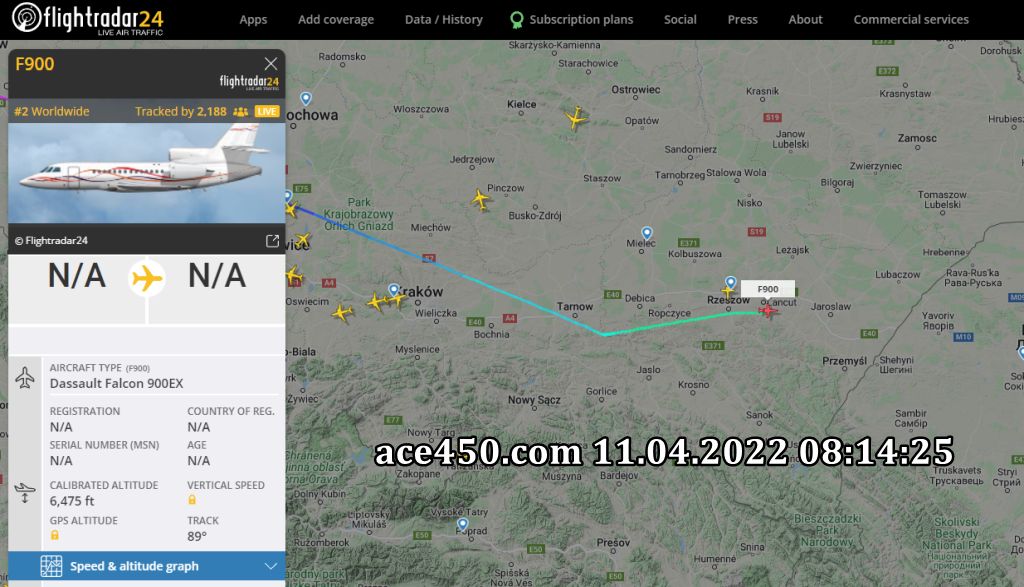Click locked GPS Altitude padlock icon

[x=55, y=535]
